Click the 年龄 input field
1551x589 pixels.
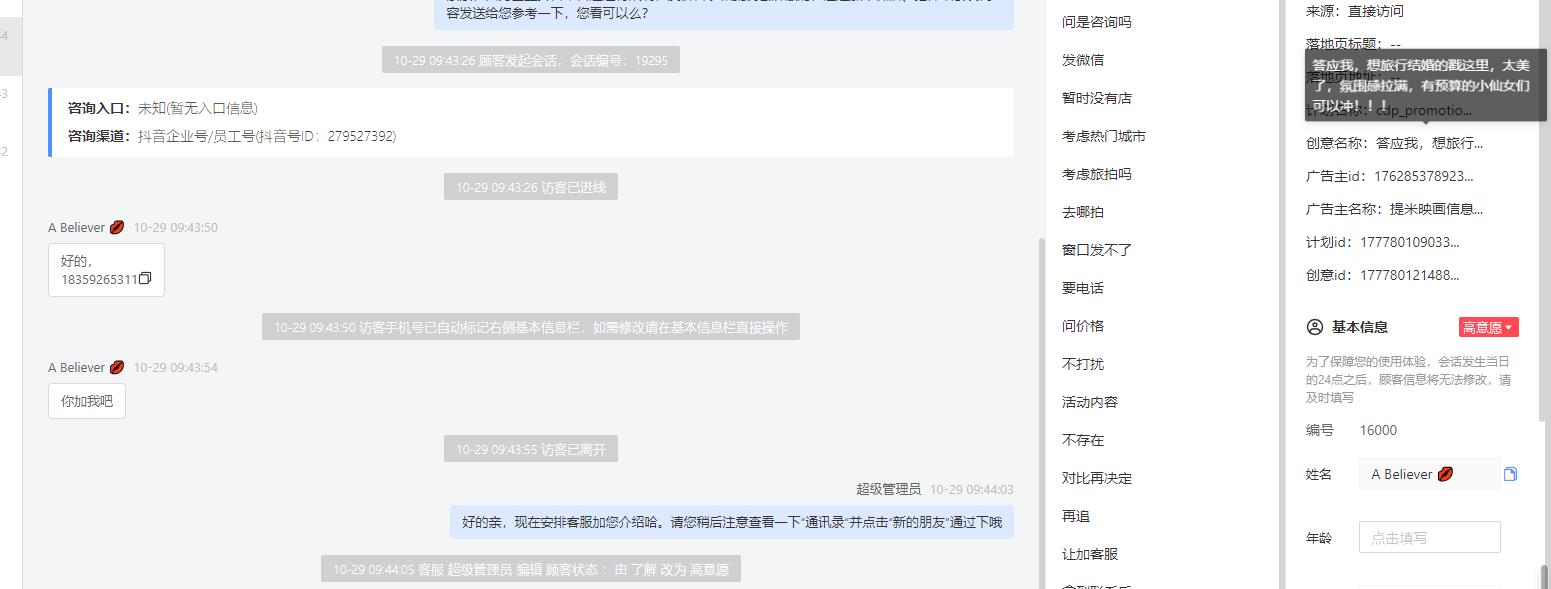pyautogui.click(x=1429, y=537)
